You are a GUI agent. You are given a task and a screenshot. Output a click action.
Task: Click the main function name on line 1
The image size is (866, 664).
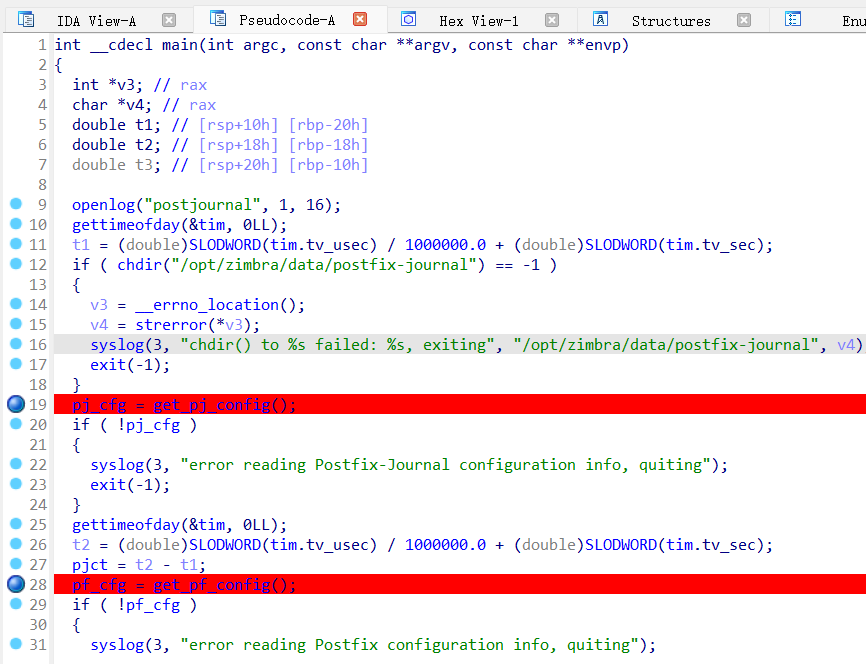pyautogui.click(x=180, y=45)
